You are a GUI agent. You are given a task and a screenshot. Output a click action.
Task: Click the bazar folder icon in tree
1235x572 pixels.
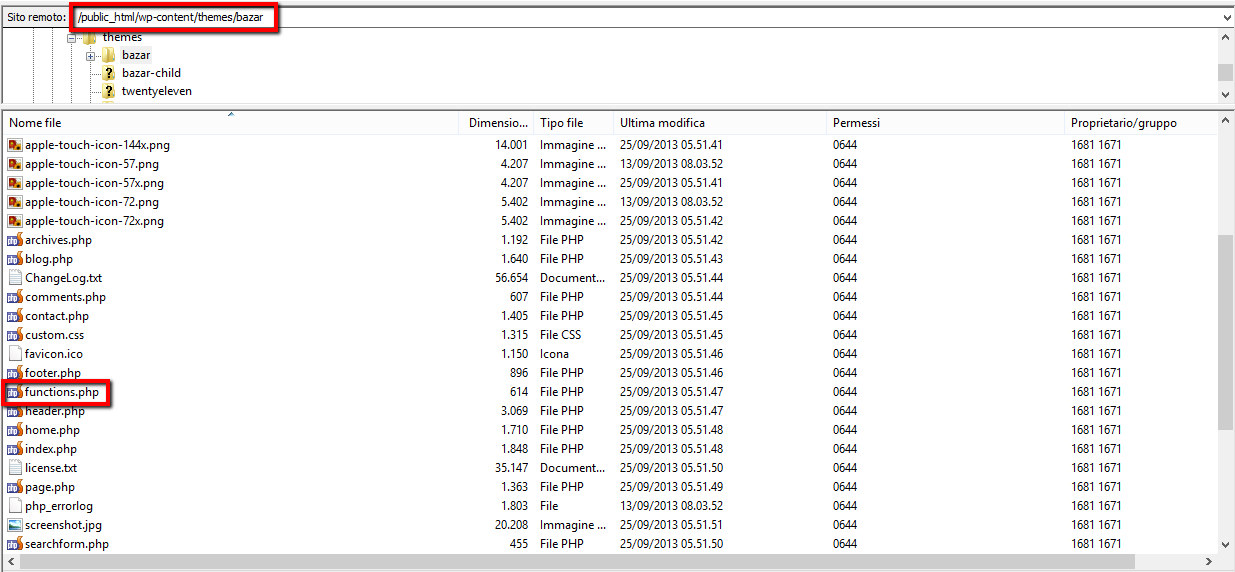point(109,55)
